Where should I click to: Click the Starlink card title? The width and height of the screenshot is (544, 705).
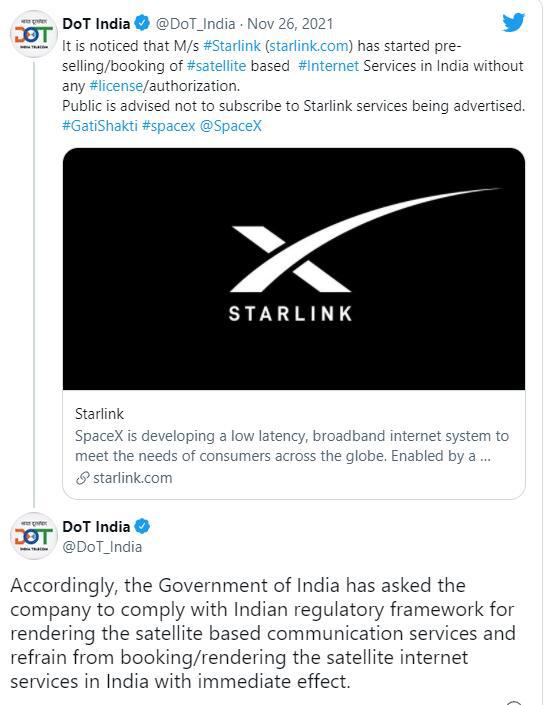click(99, 414)
